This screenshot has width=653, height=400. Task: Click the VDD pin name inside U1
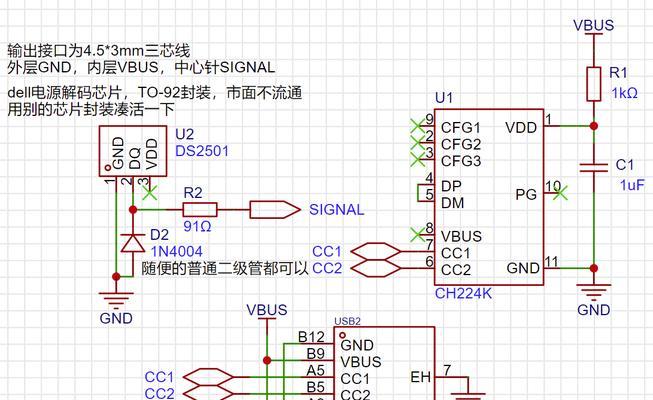[521, 128]
